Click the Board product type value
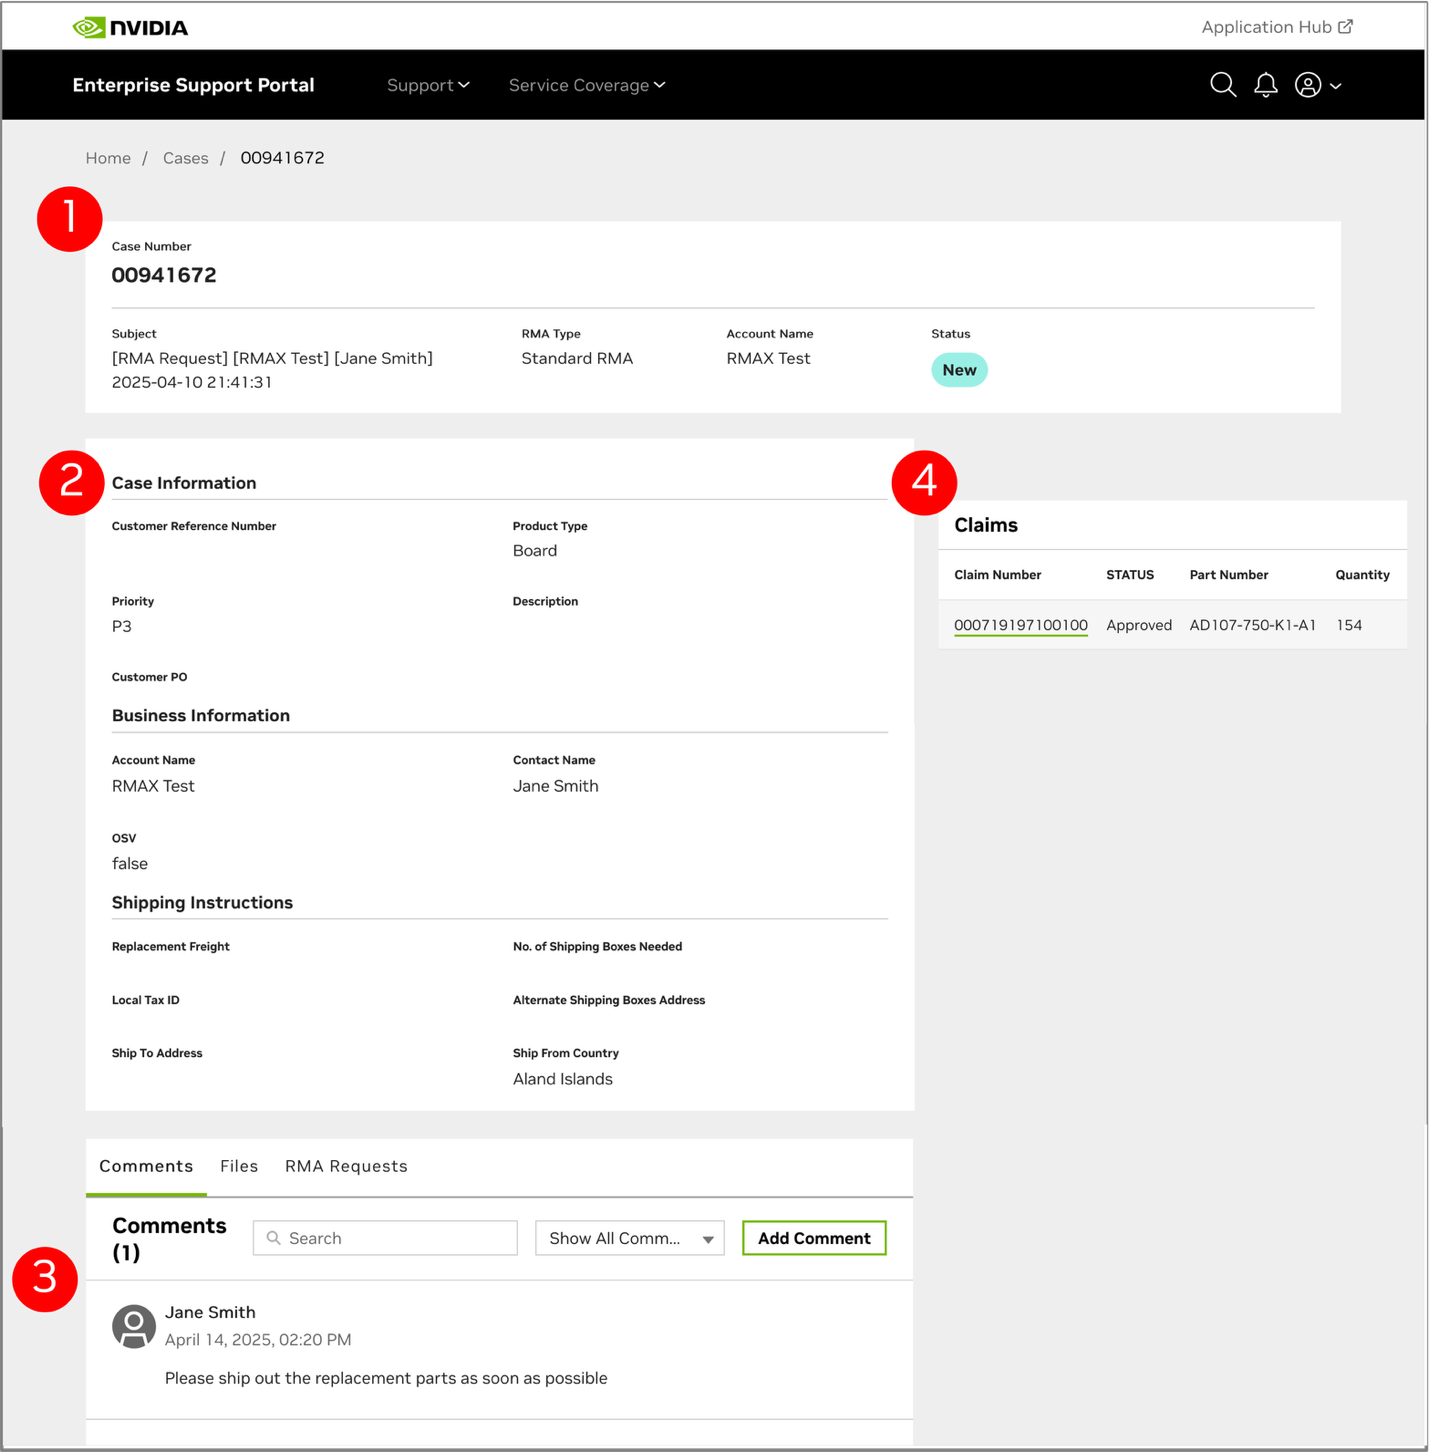1429x1452 pixels. click(x=535, y=550)
